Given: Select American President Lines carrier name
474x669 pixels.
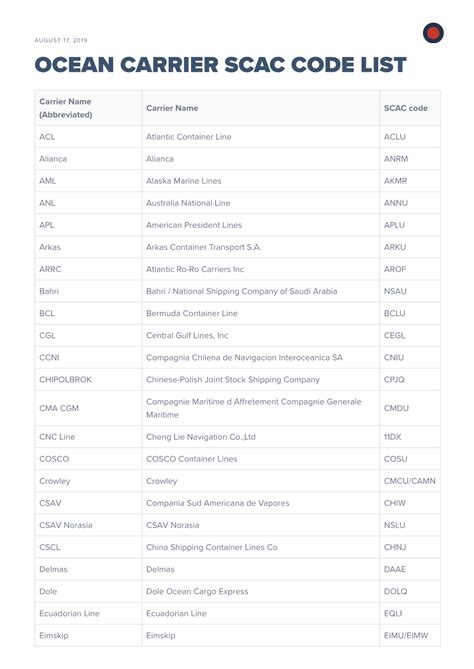Looking at the screenshot, I should pos(194,225).
